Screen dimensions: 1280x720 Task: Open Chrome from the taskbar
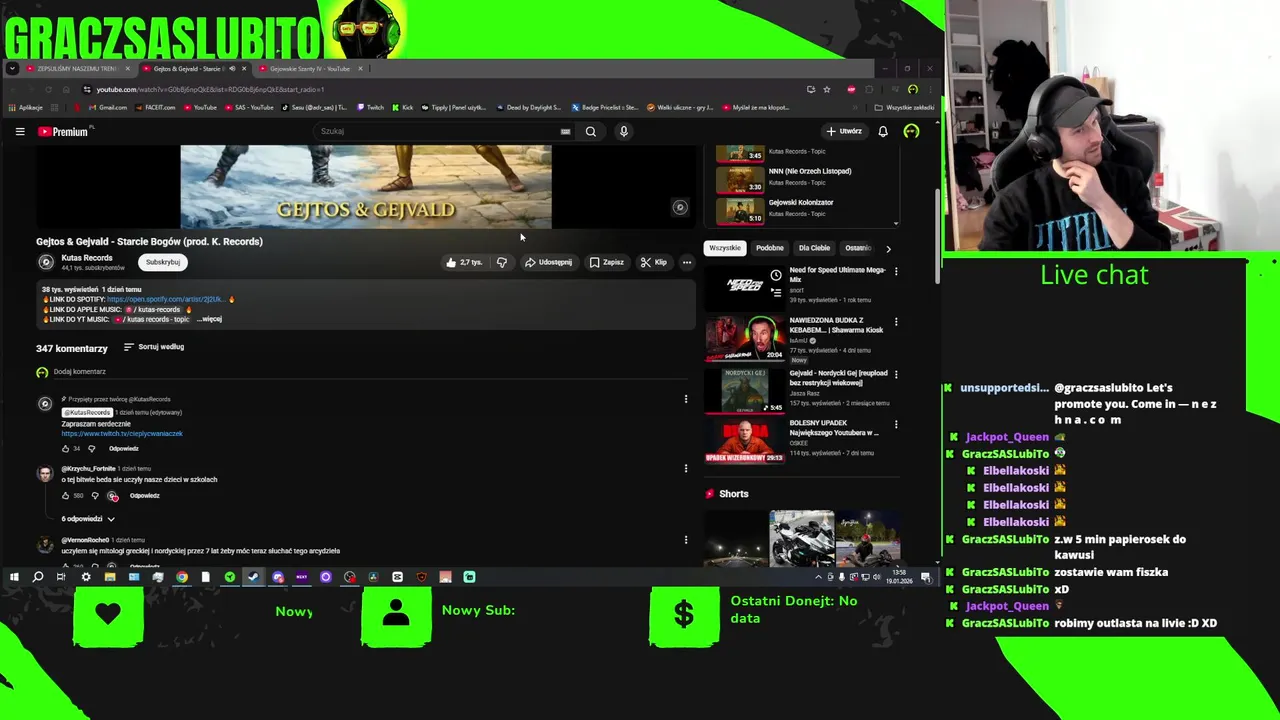coord(182,577)
